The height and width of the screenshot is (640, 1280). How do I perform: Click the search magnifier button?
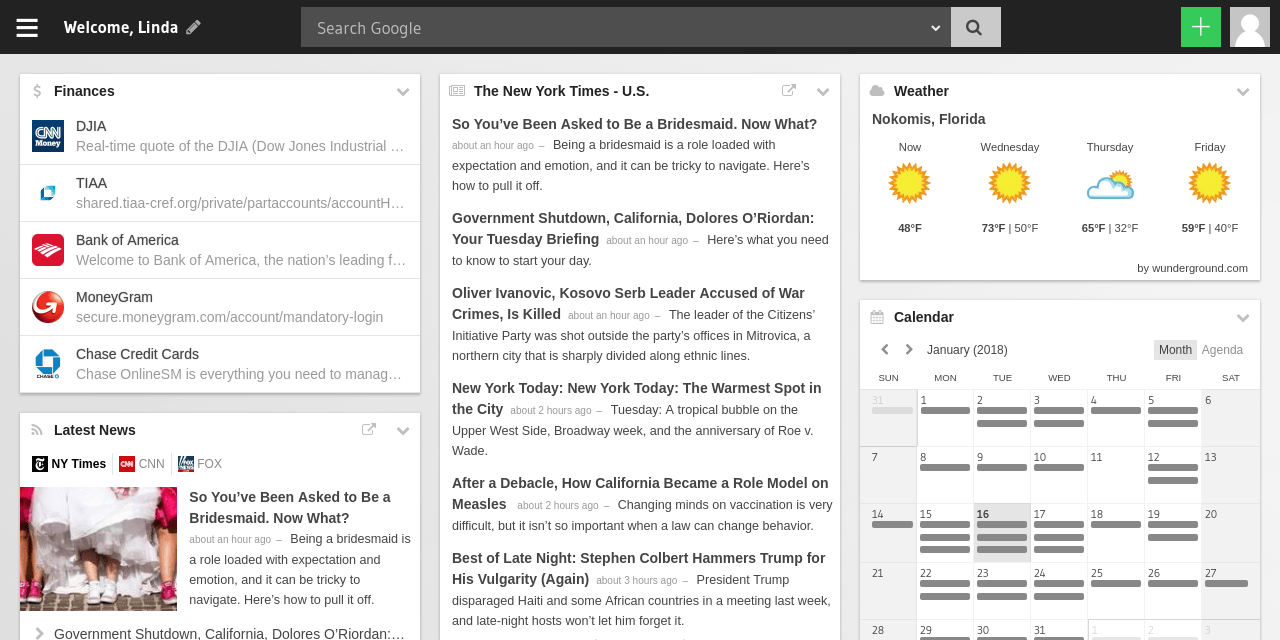[976, 27]
